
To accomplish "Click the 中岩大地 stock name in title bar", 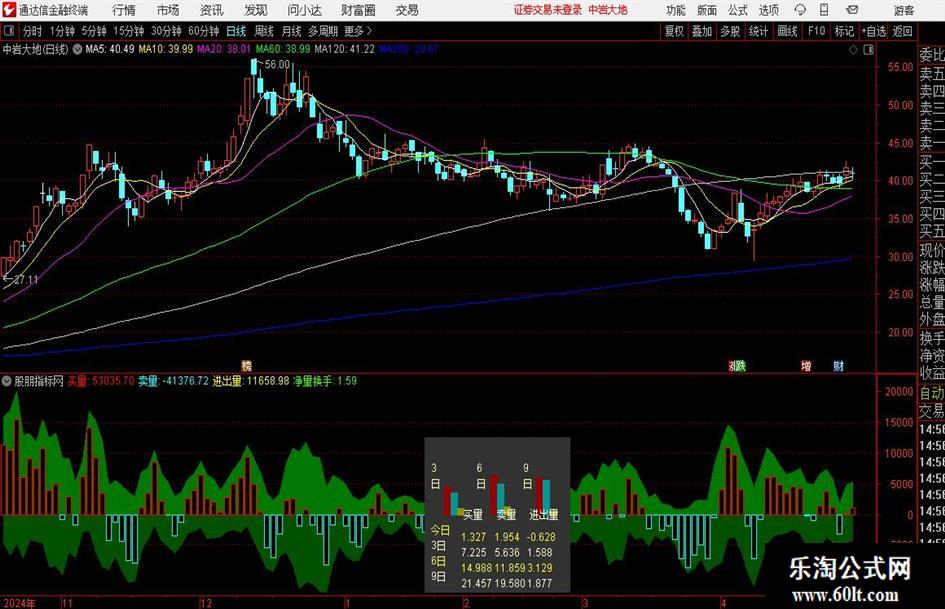I will (x=608, y=10).
